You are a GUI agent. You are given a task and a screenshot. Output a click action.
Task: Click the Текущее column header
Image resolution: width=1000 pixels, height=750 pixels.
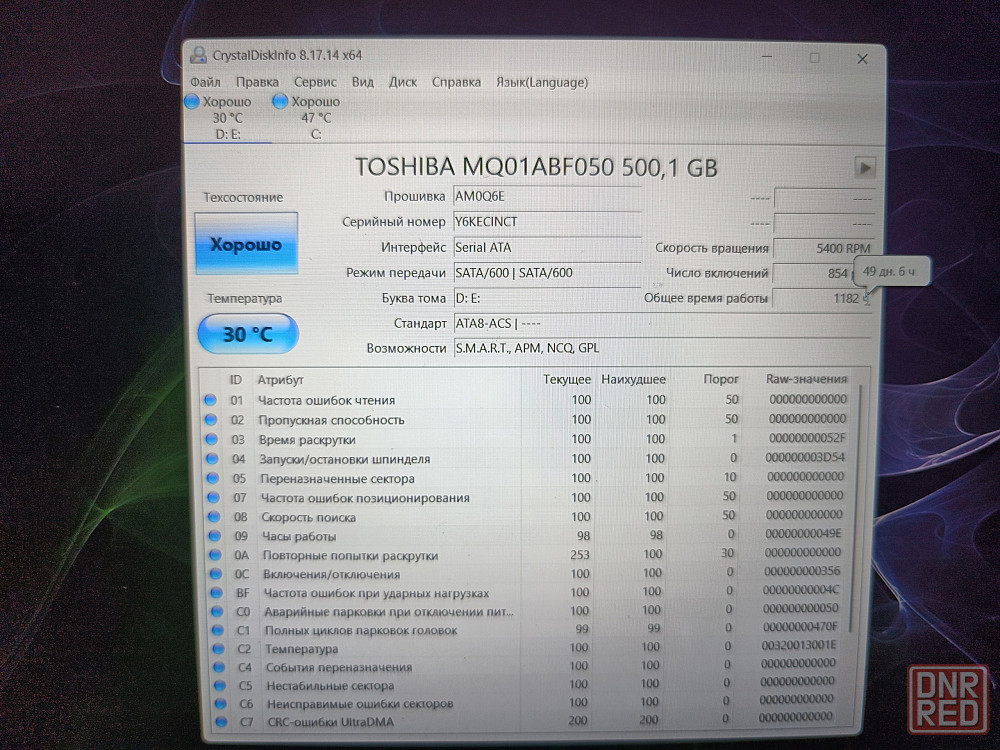566,379
